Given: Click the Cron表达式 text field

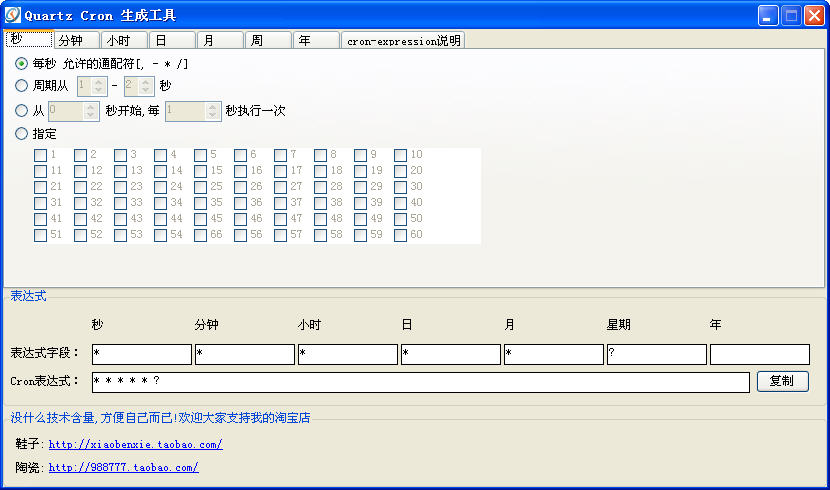Looking at the screenshot, I should pos(420,382).
